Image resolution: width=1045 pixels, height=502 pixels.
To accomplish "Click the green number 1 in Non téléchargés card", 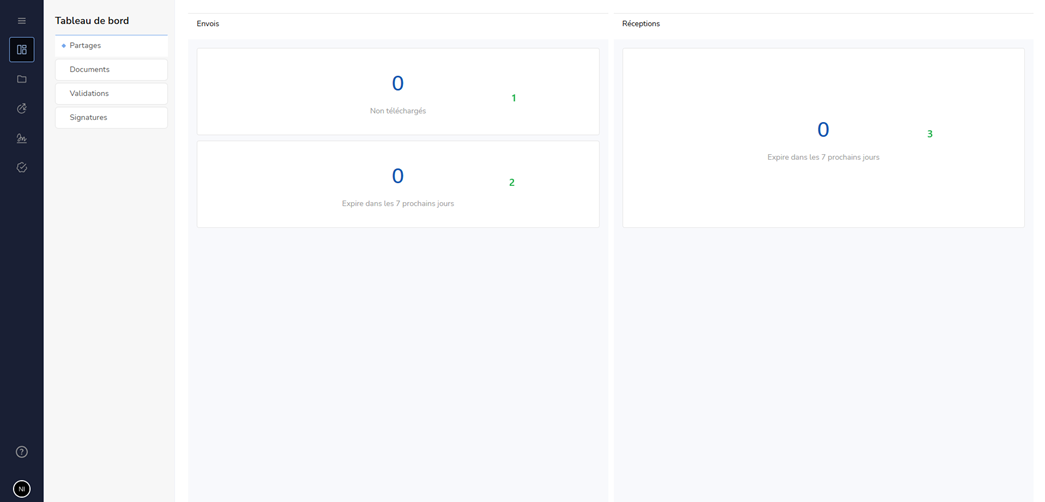I will point(514,98).
